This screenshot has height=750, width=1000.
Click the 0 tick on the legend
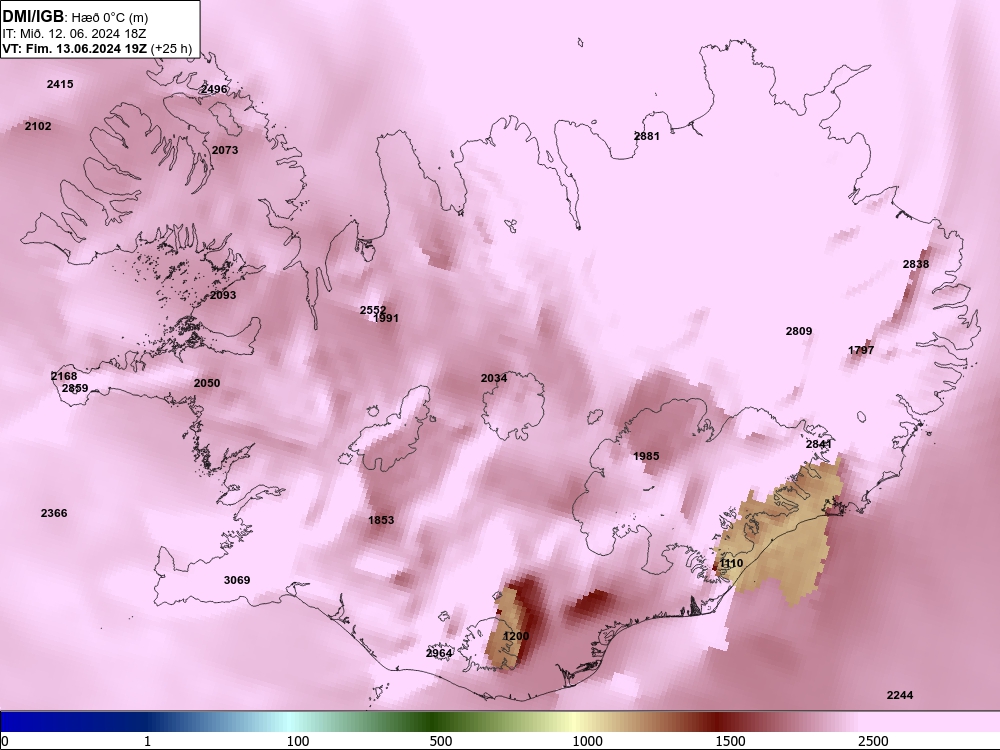click(x=5, y=741)
